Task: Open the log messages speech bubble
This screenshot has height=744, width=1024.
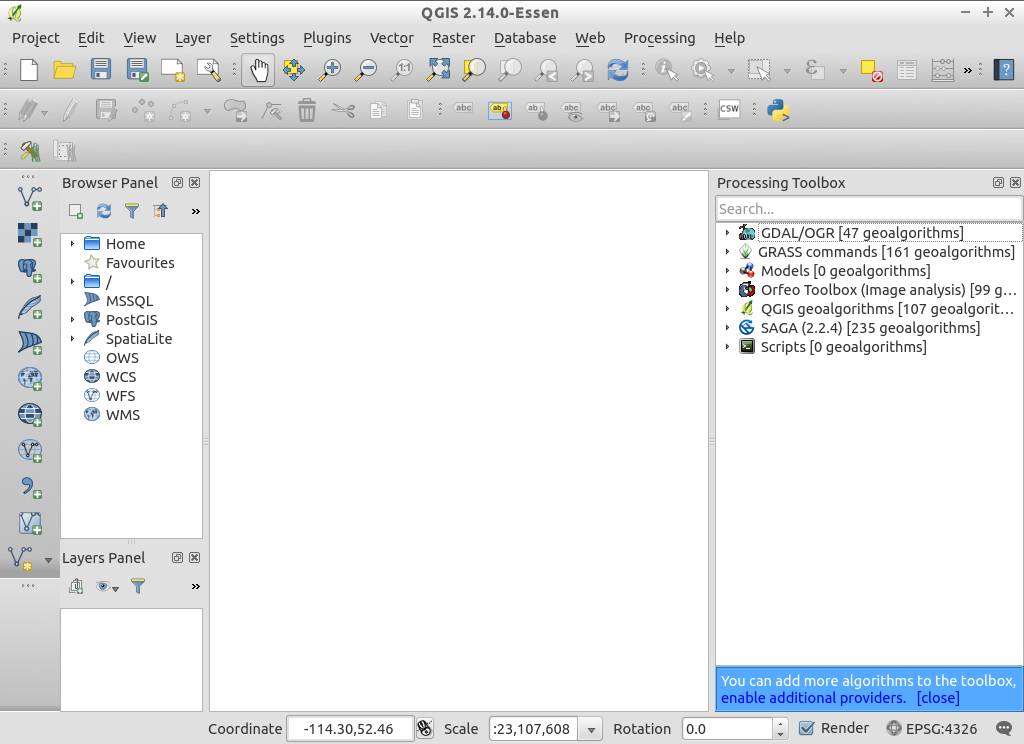Action: coord(1004,728)
